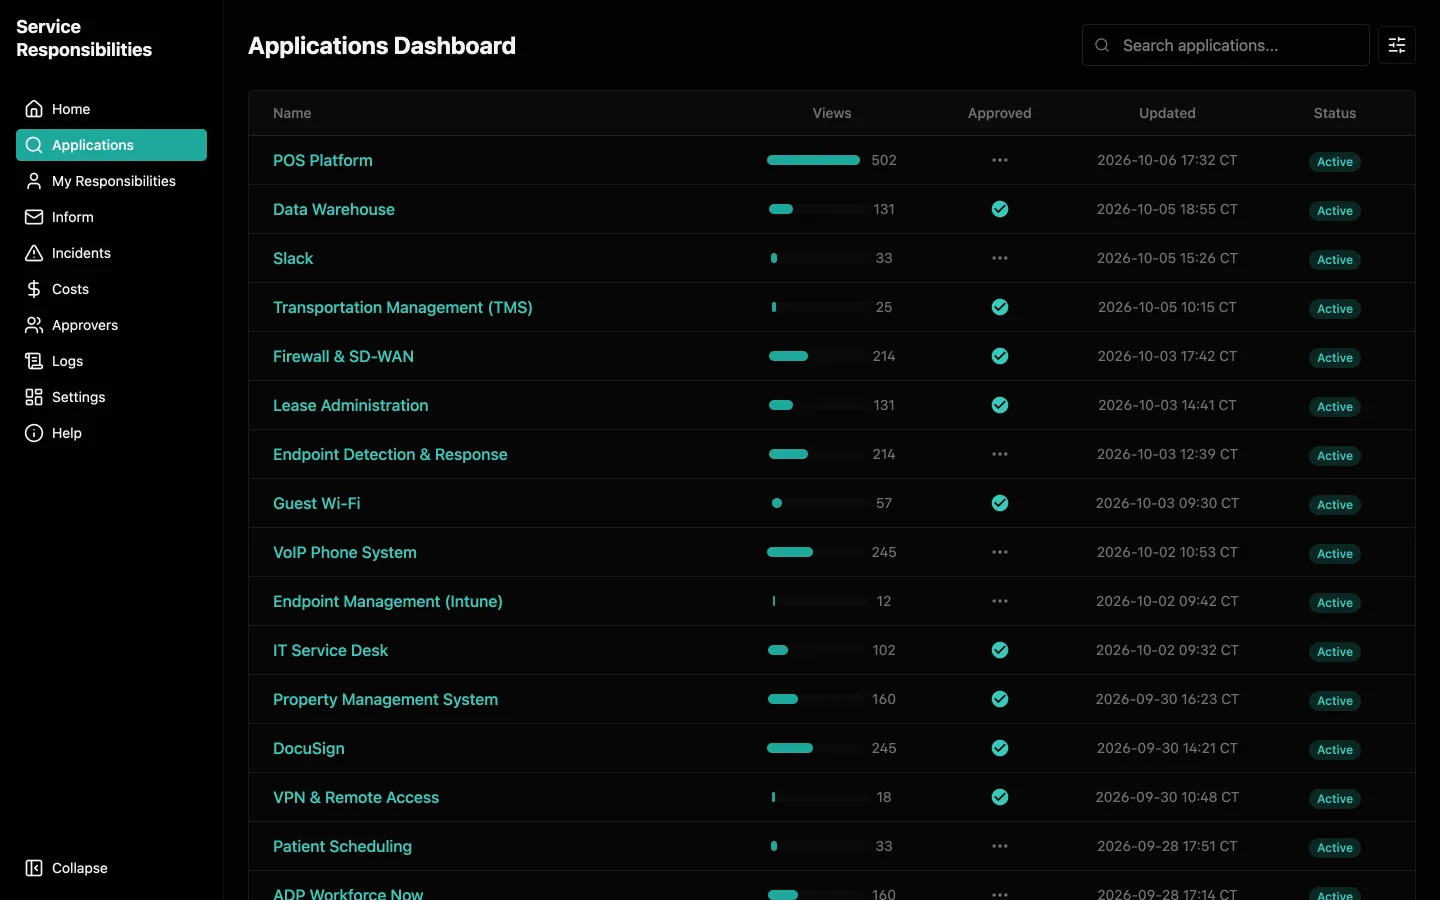
Task: Sort by the Views column header
Action: tap(832, 113)
